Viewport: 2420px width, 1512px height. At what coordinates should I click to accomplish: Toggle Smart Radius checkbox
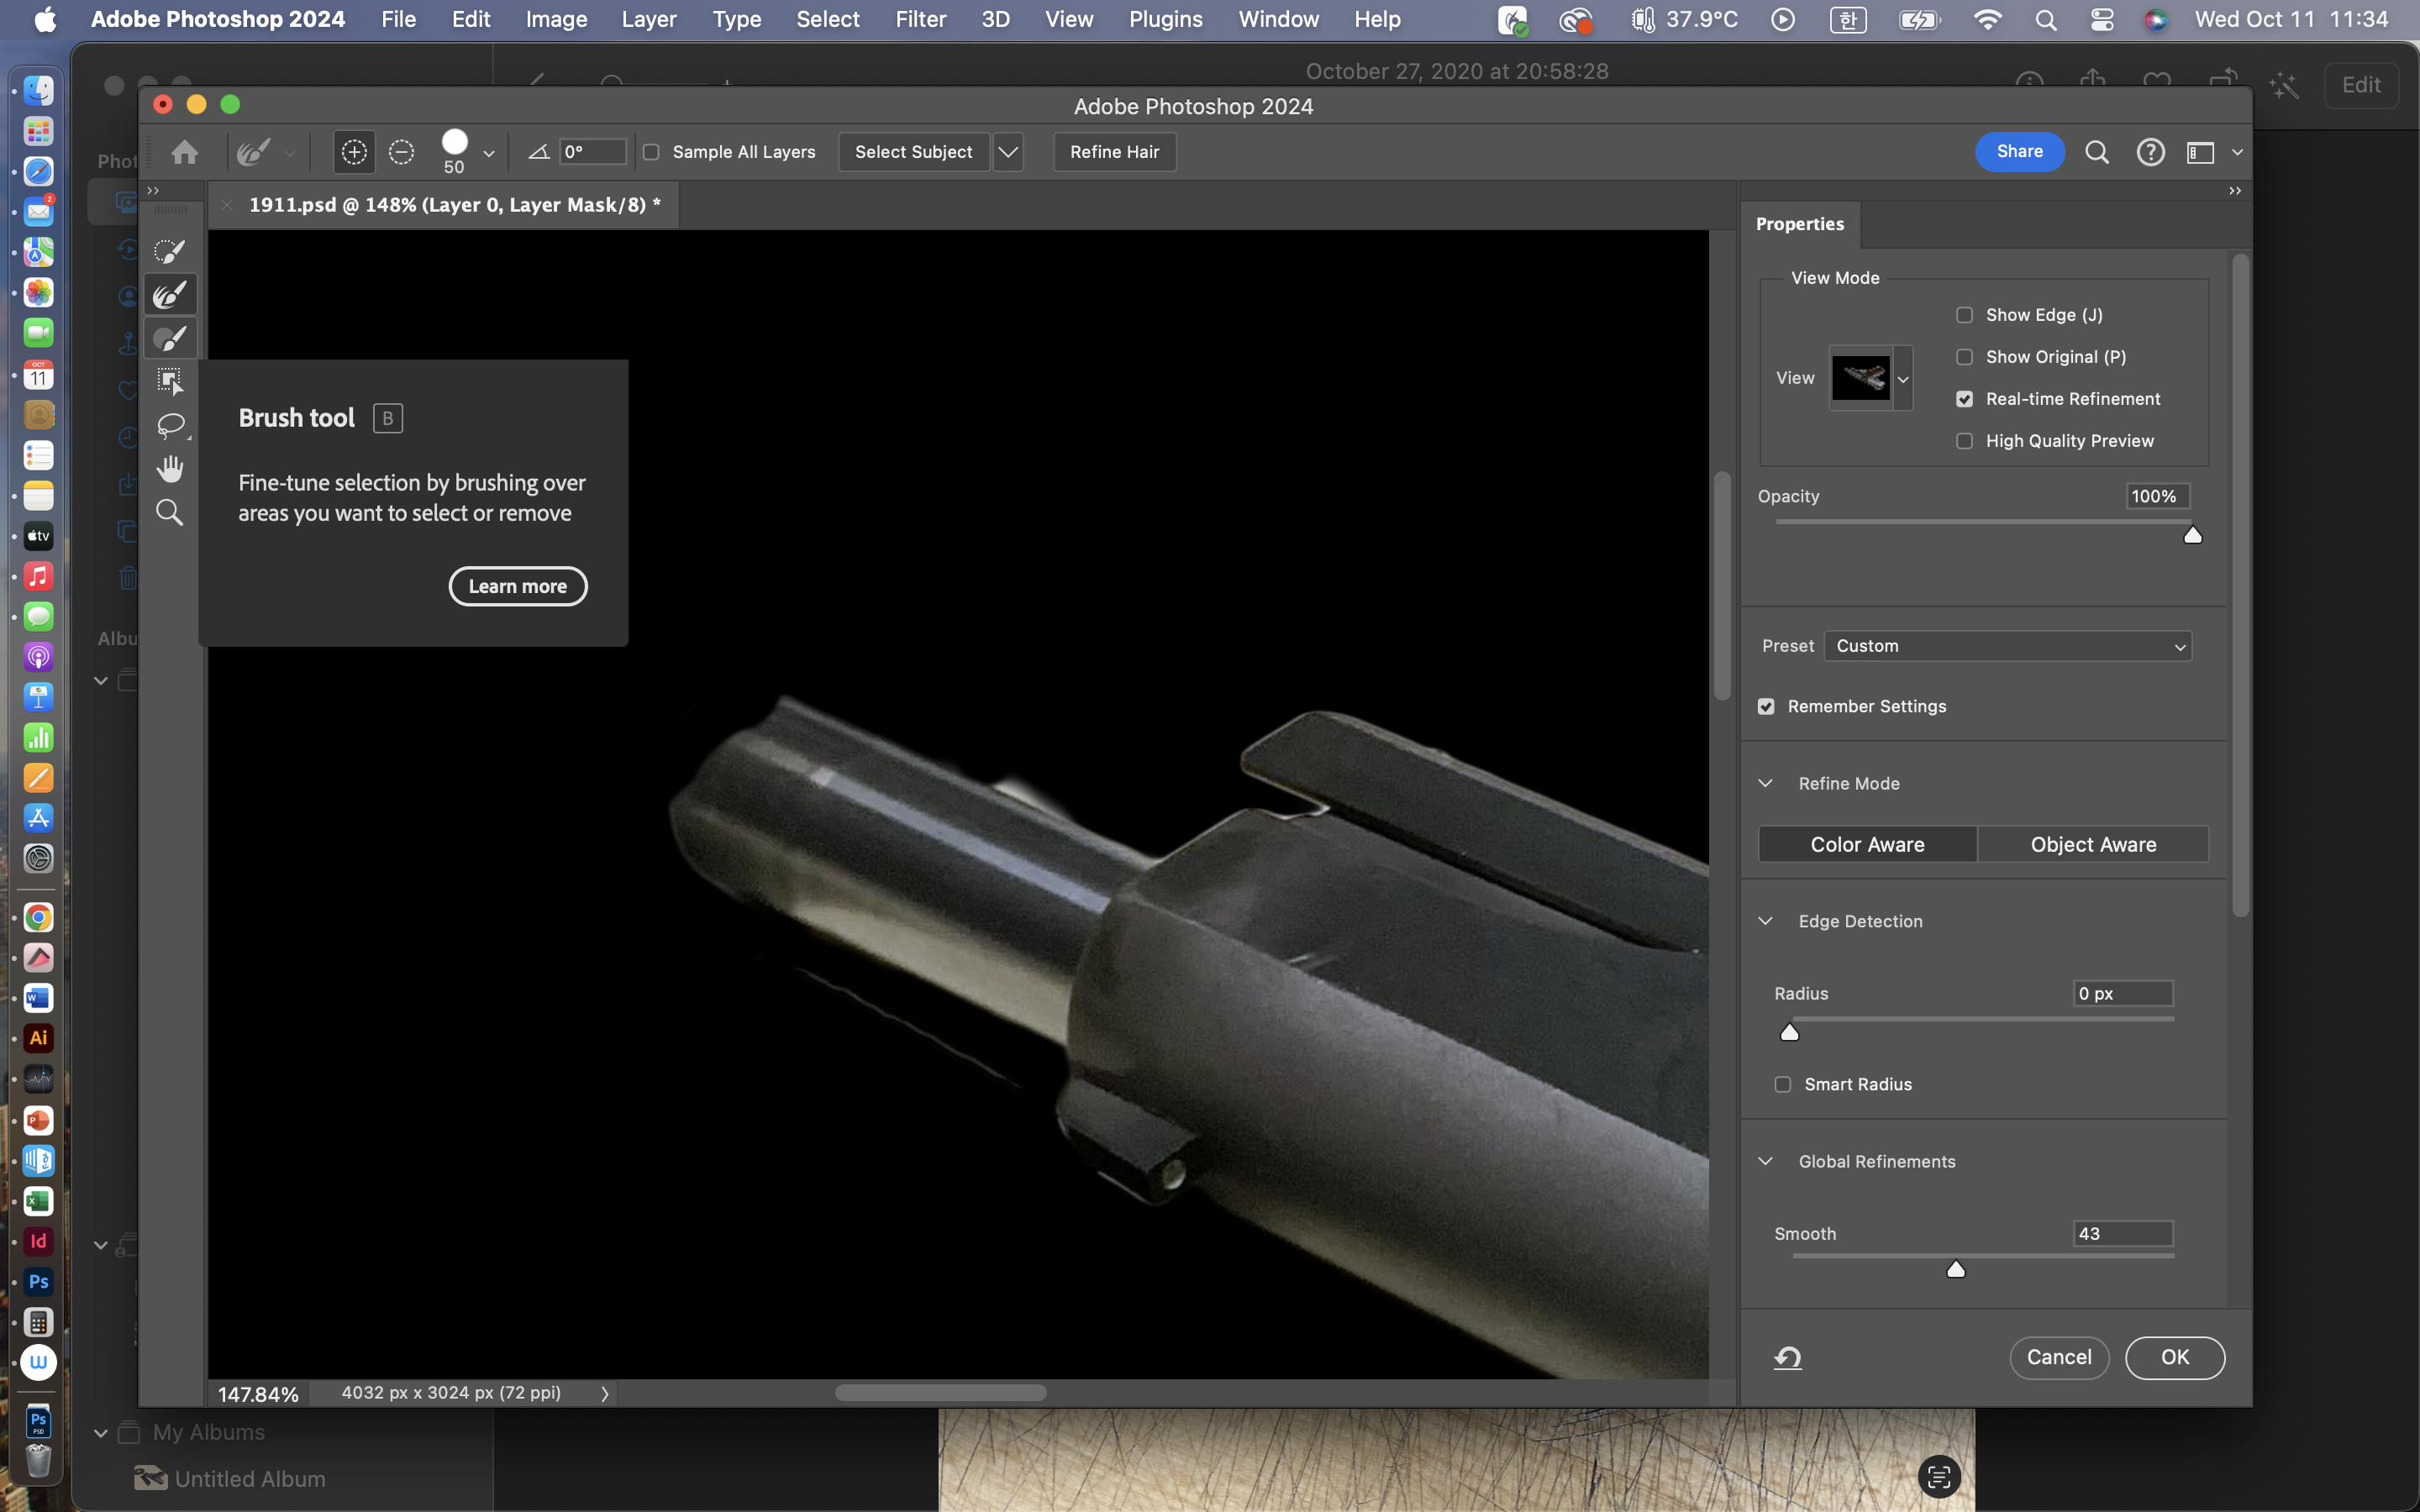(1782, 1084)
